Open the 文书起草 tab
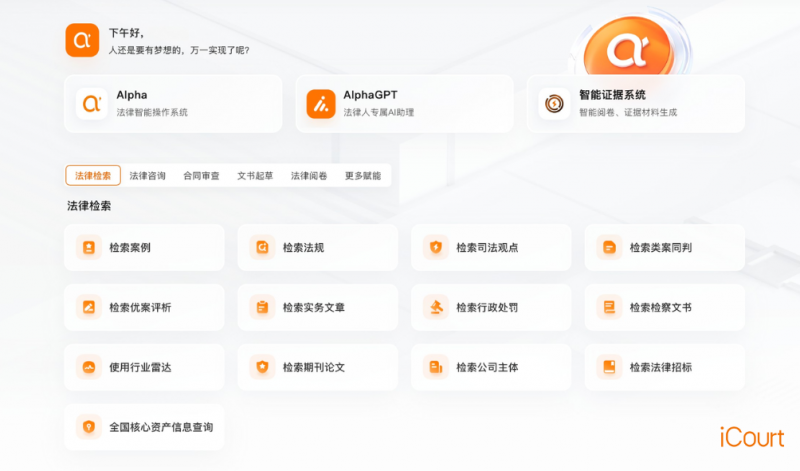Screen dimensions: 800x471 (255, 176)
